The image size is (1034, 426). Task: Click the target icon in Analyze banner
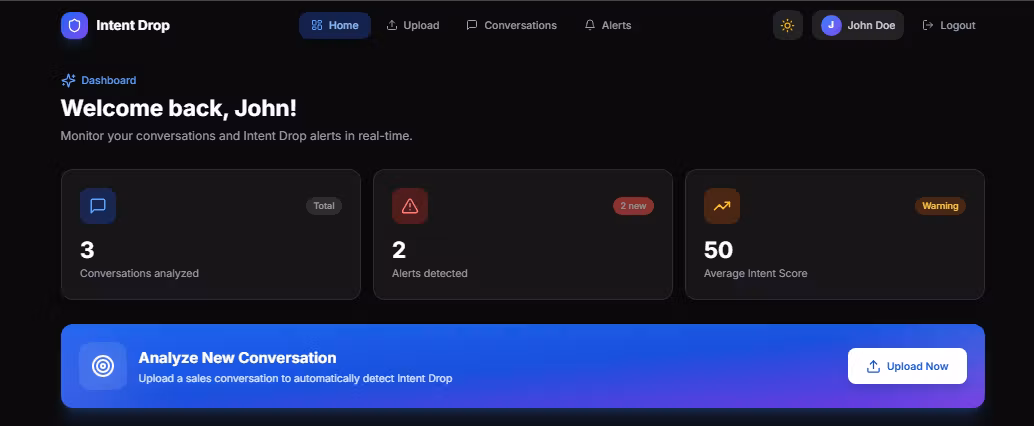pyautogui.click(x=103, y=366)
